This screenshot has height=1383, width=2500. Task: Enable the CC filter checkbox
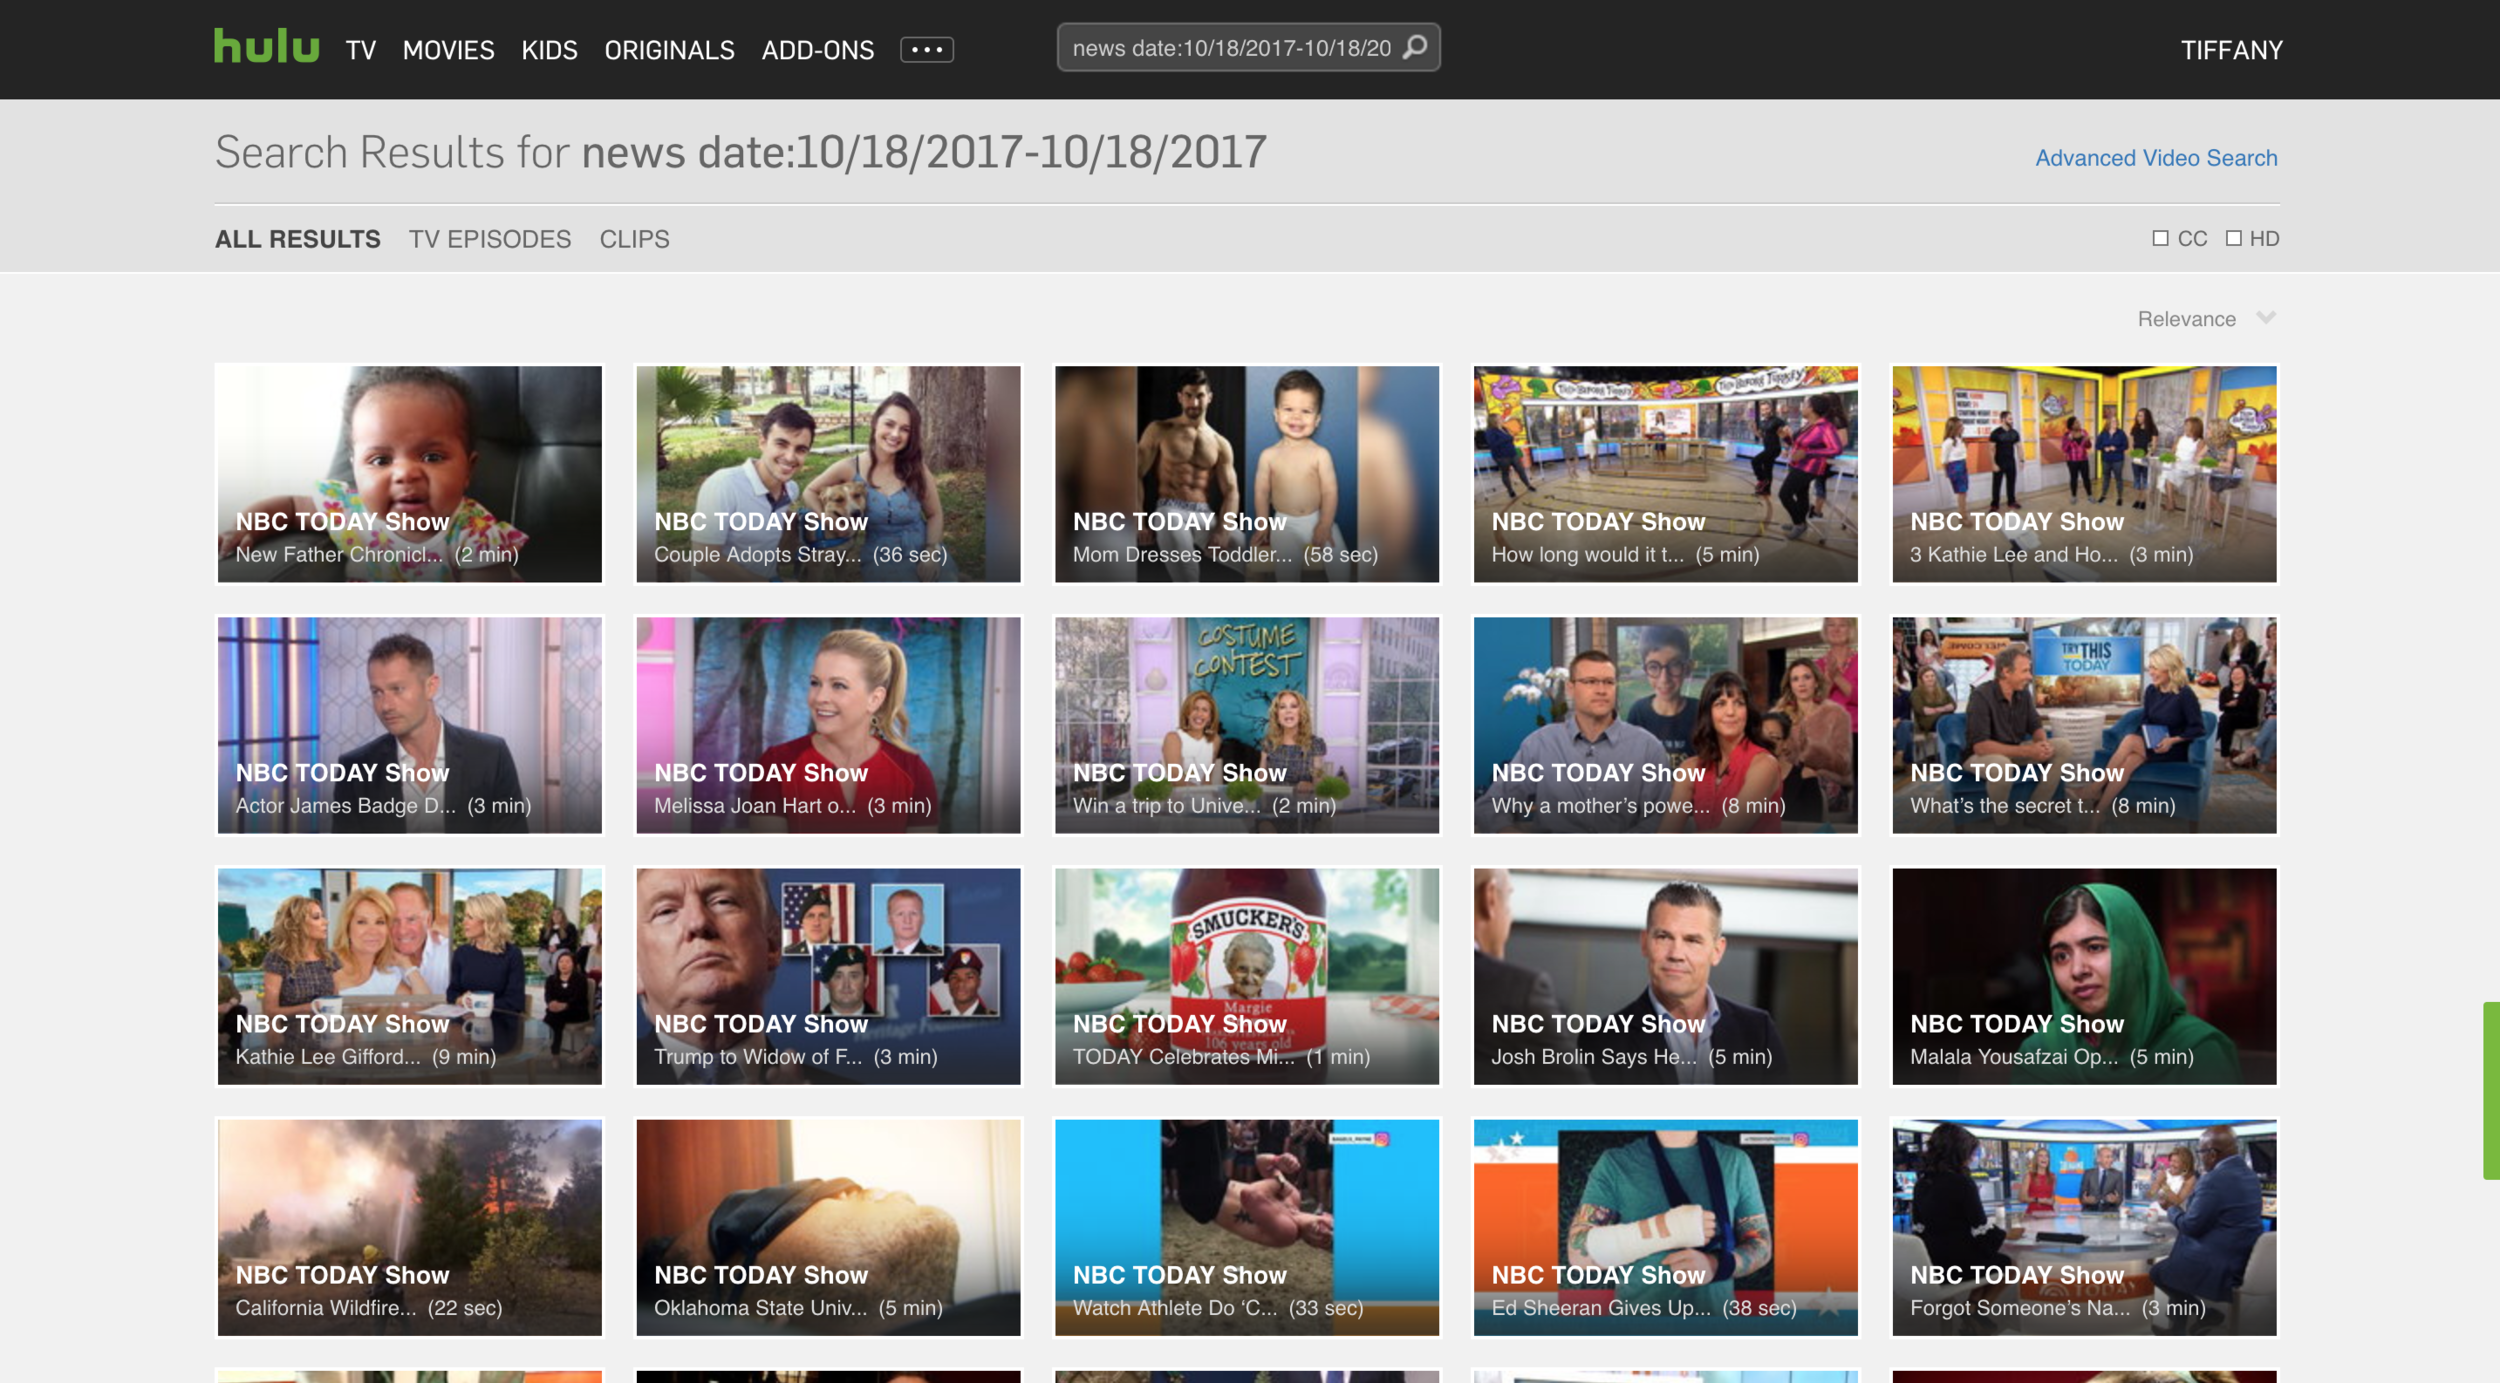tap(2160, 238)
